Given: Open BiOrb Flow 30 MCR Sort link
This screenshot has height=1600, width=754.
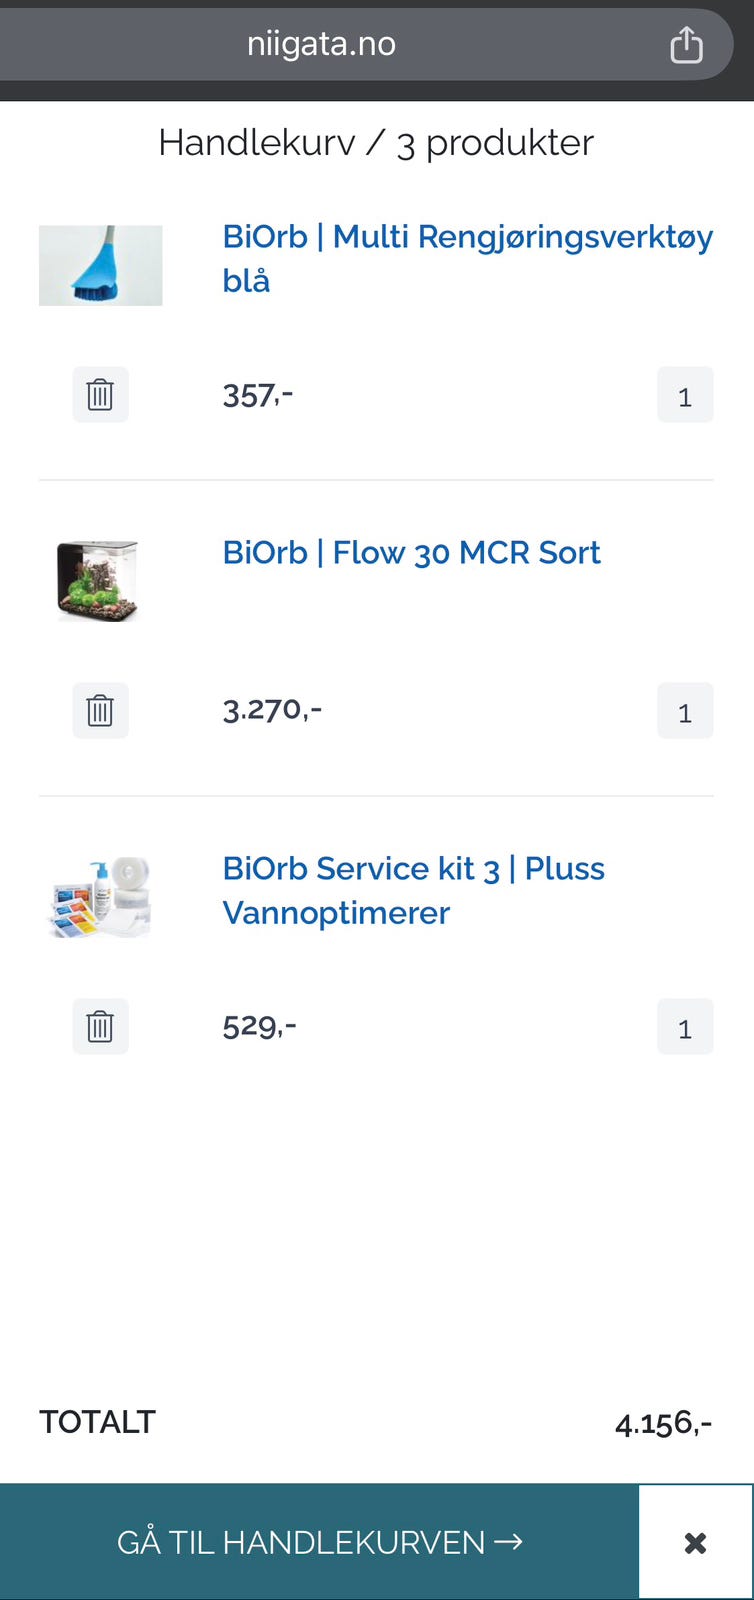Looking at the screenshot, I should coord(411,553).
